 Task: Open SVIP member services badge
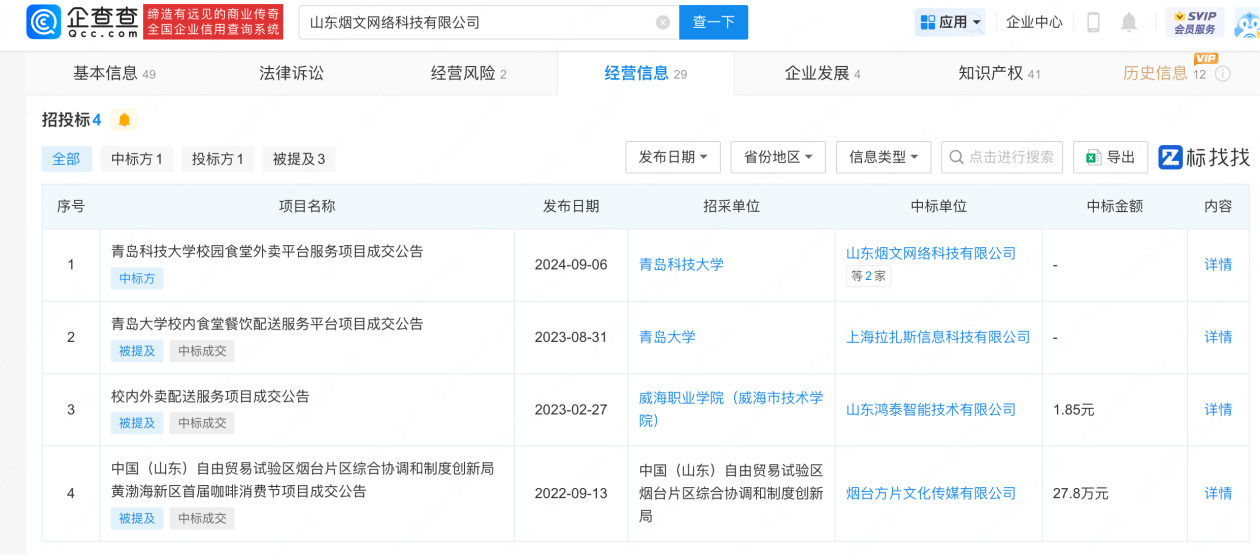1195,22
